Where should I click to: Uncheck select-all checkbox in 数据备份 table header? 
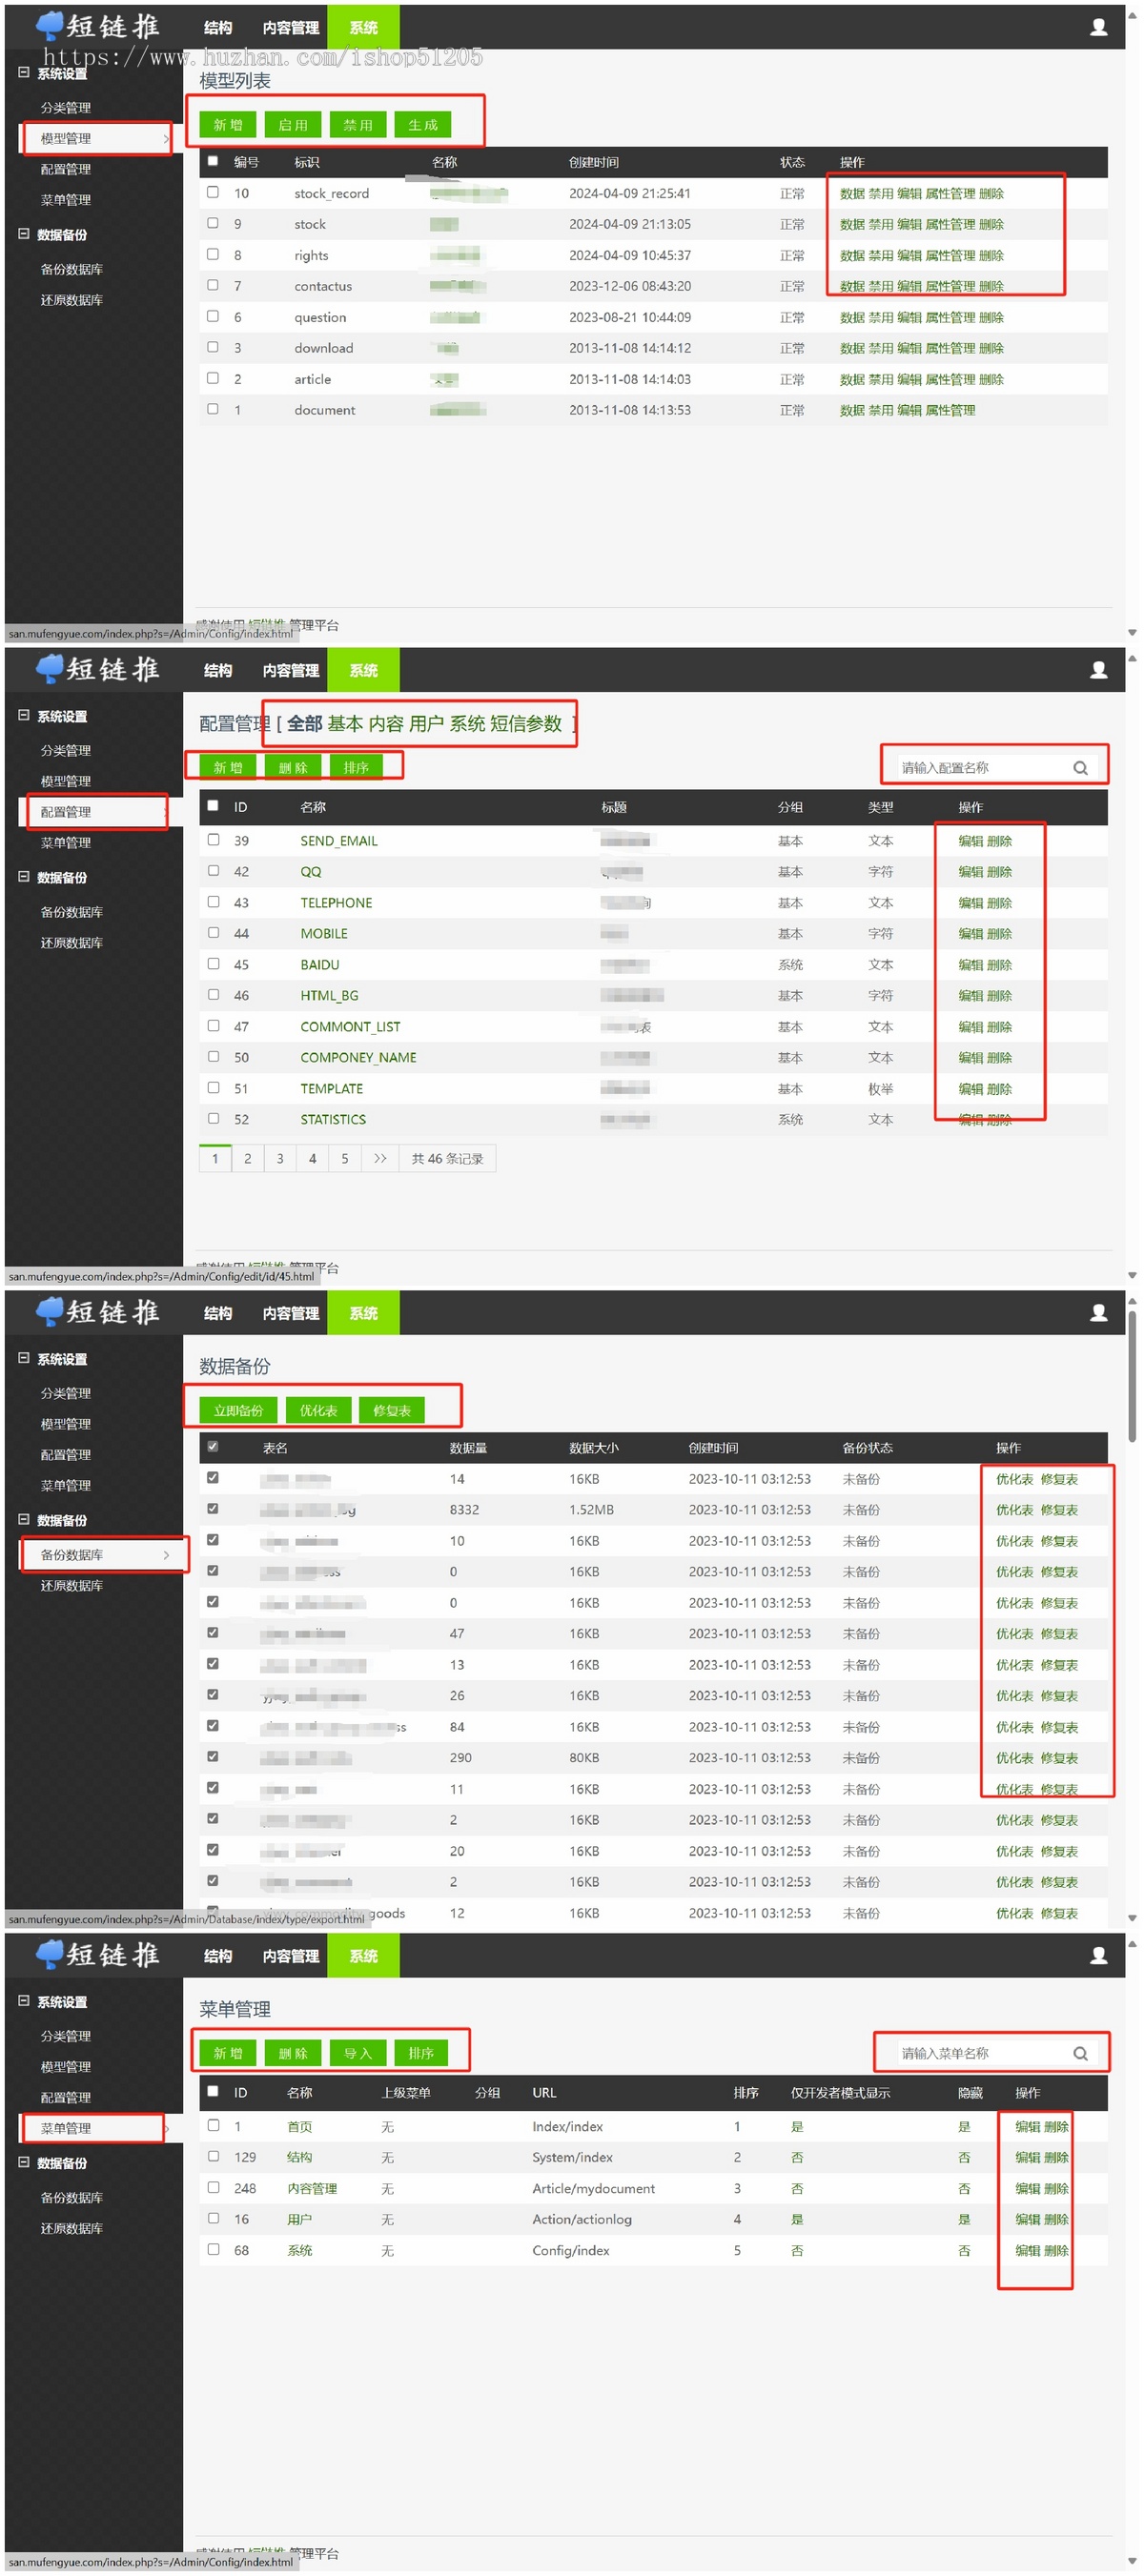[213, 1447]
